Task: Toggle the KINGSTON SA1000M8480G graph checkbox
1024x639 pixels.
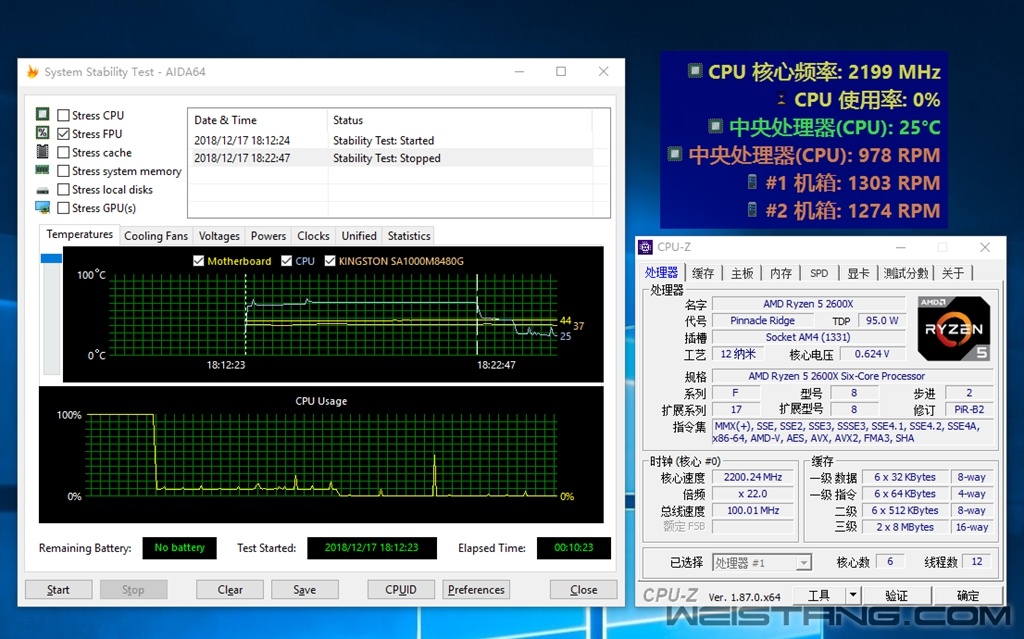Action: 330,261
